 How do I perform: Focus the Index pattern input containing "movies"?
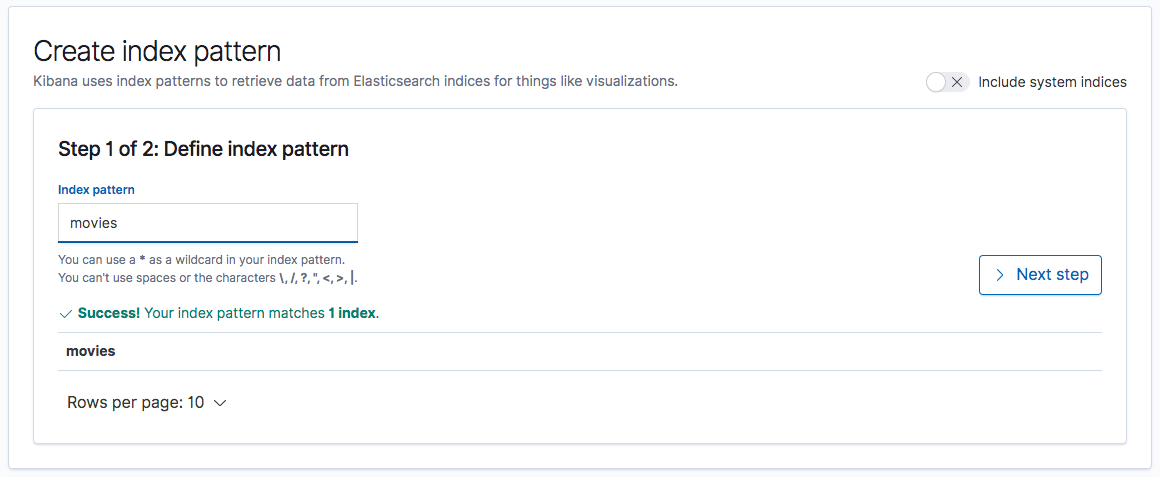pyautogui.click(x=208, y=223)
